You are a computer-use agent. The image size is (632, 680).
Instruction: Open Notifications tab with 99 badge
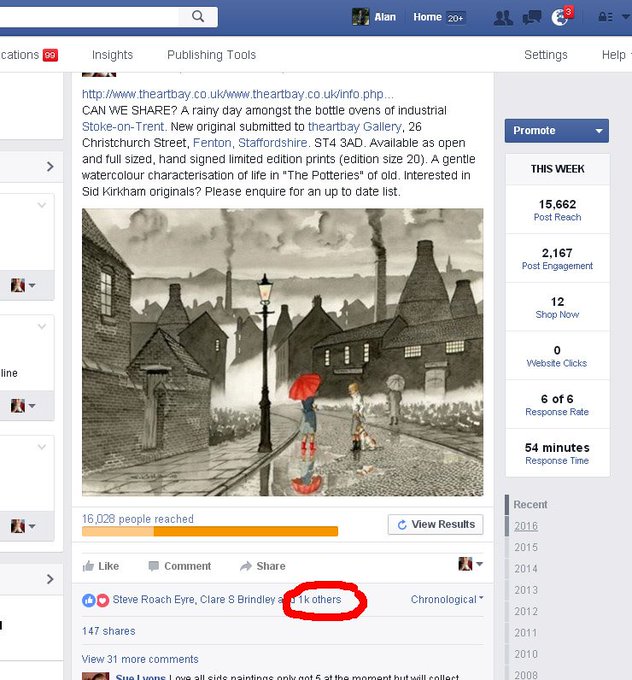pyautogui.click(x=29, y=55)
